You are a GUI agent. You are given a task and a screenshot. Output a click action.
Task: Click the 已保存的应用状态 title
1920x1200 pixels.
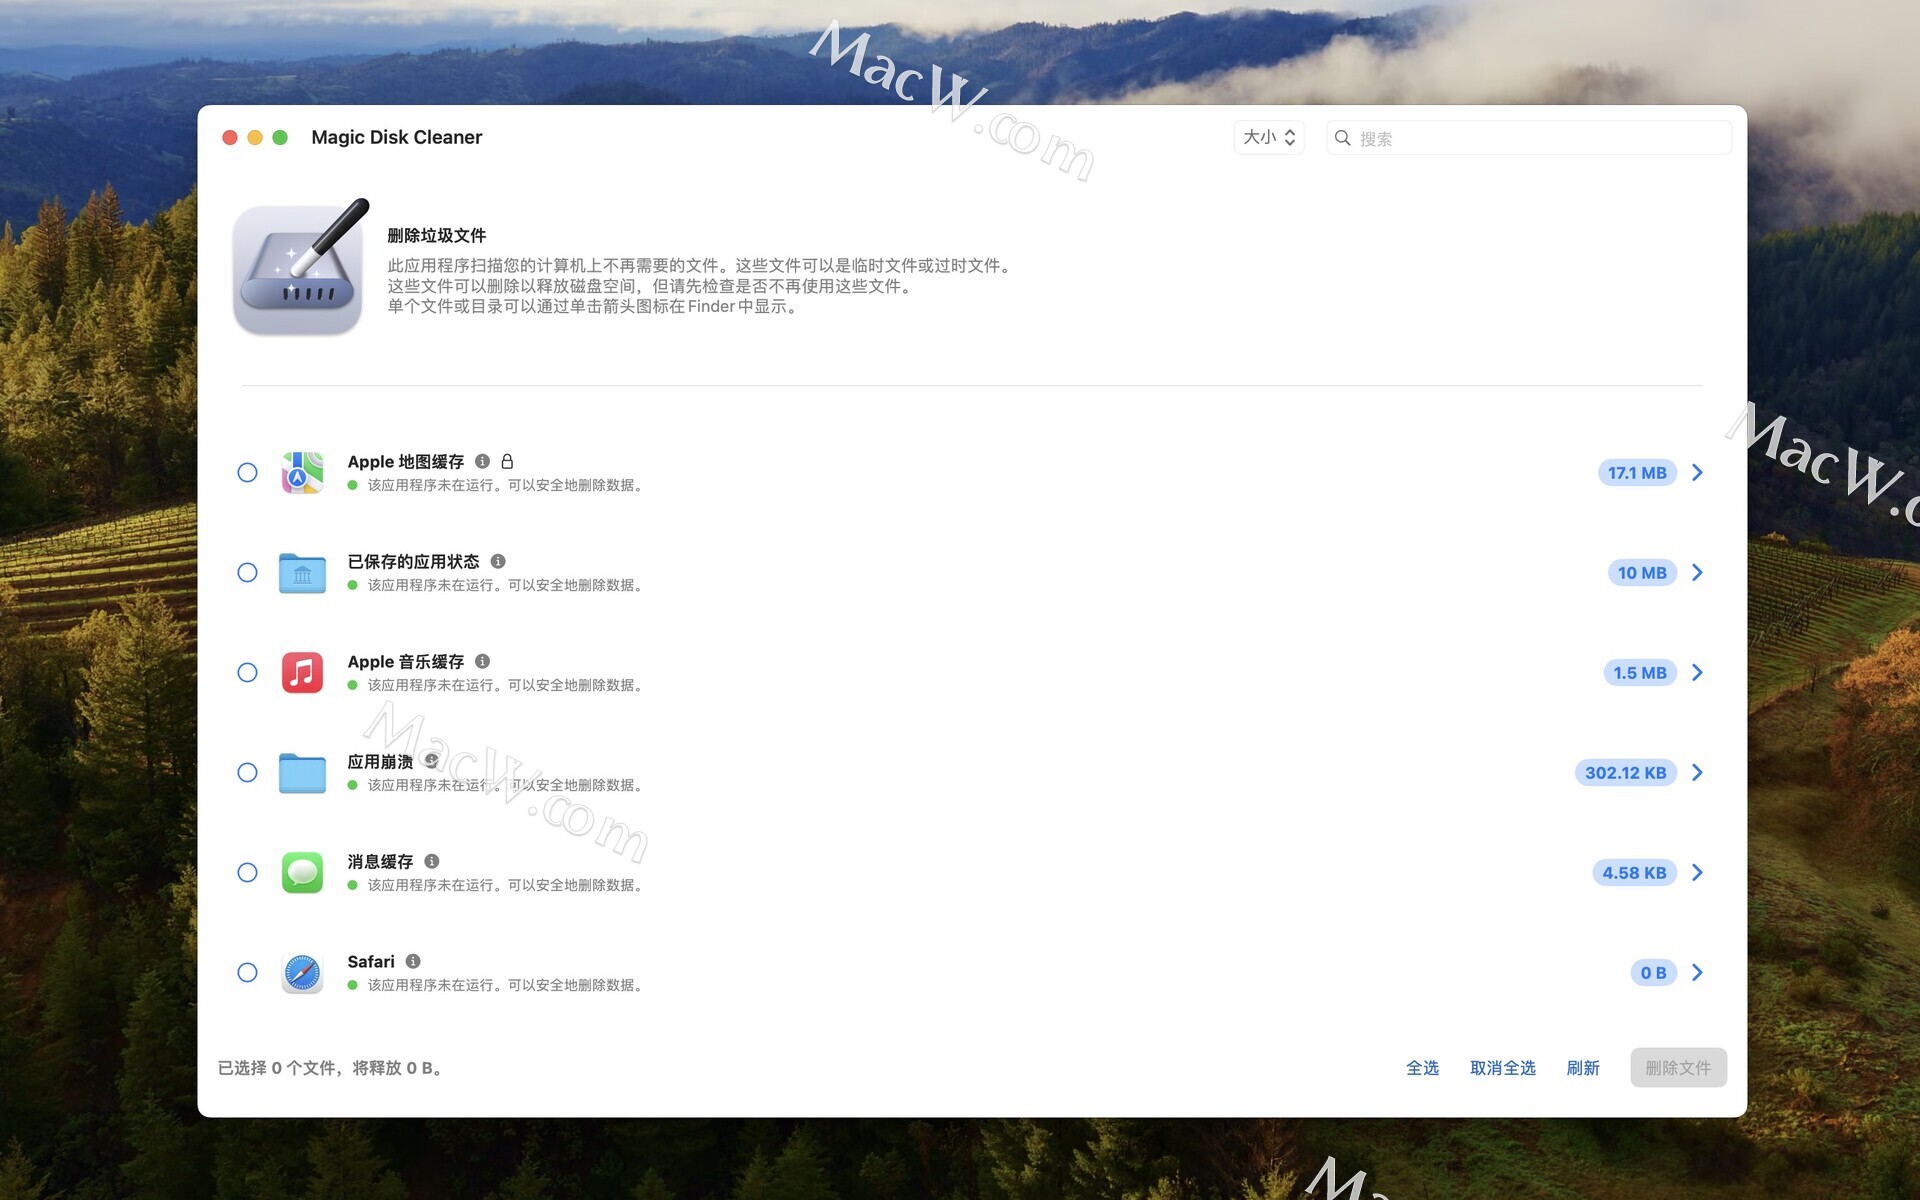413,561
